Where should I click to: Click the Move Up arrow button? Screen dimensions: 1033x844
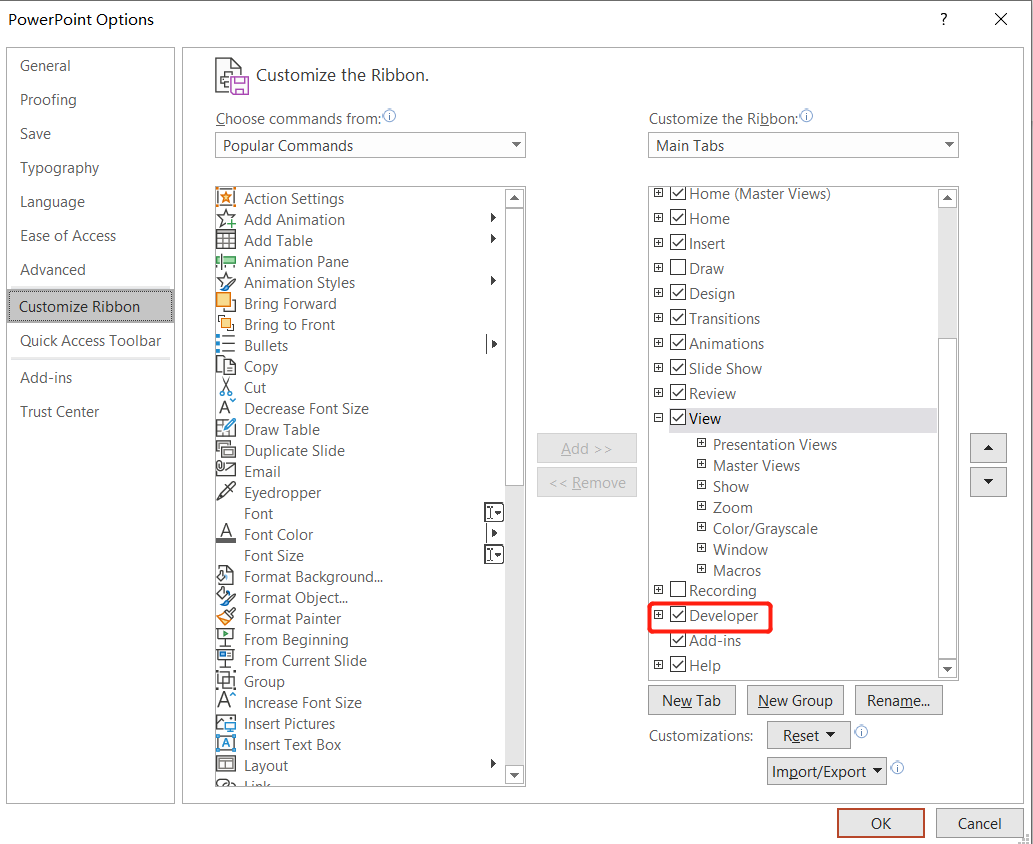(988, 447)
